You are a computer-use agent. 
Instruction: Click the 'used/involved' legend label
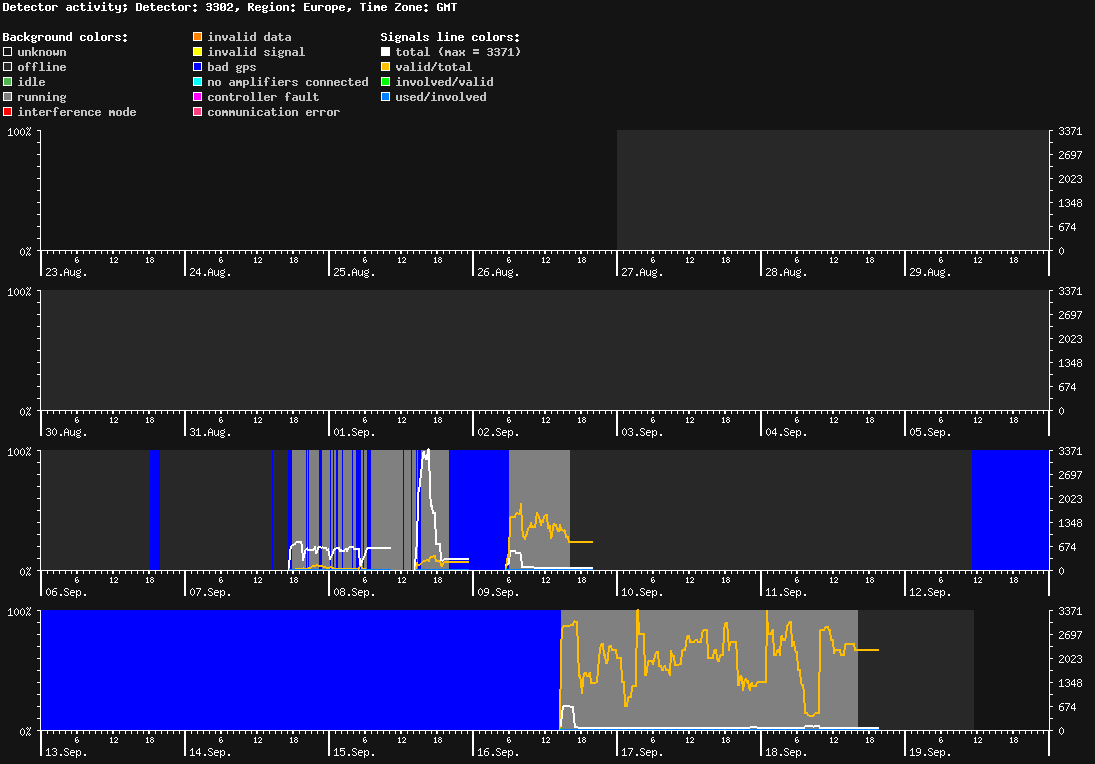[x=441, y=97]
